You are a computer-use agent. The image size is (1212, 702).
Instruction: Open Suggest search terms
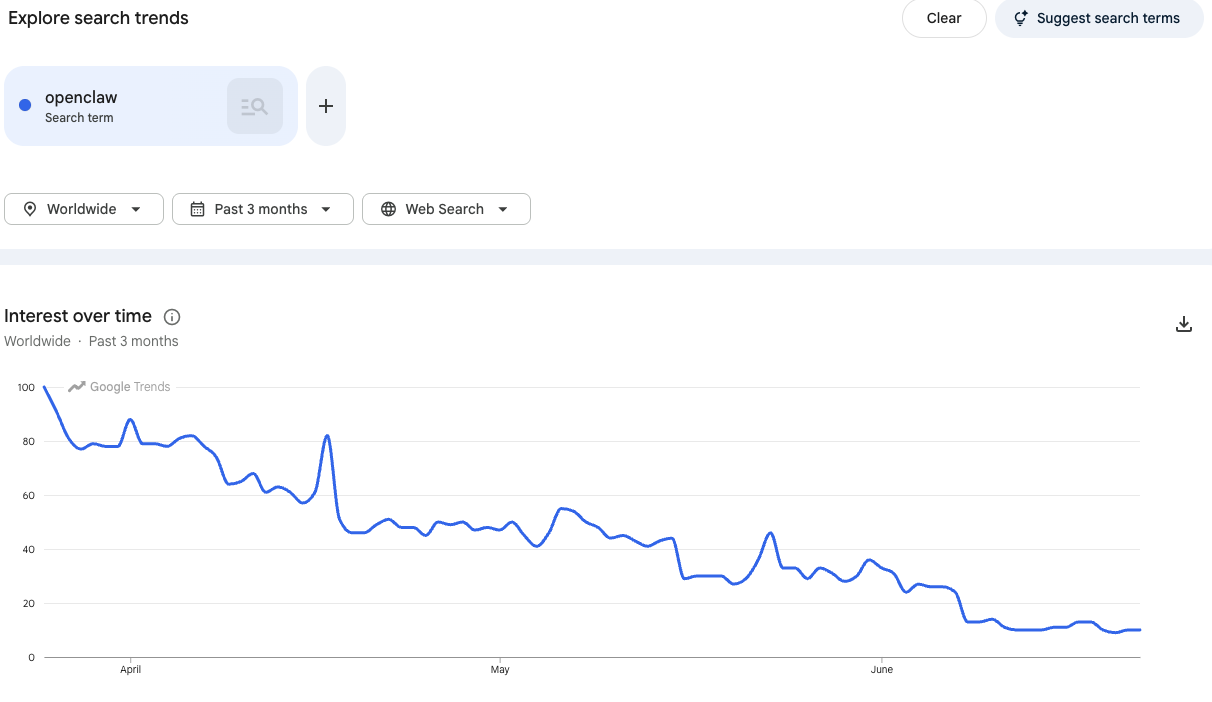[1099, 18]
